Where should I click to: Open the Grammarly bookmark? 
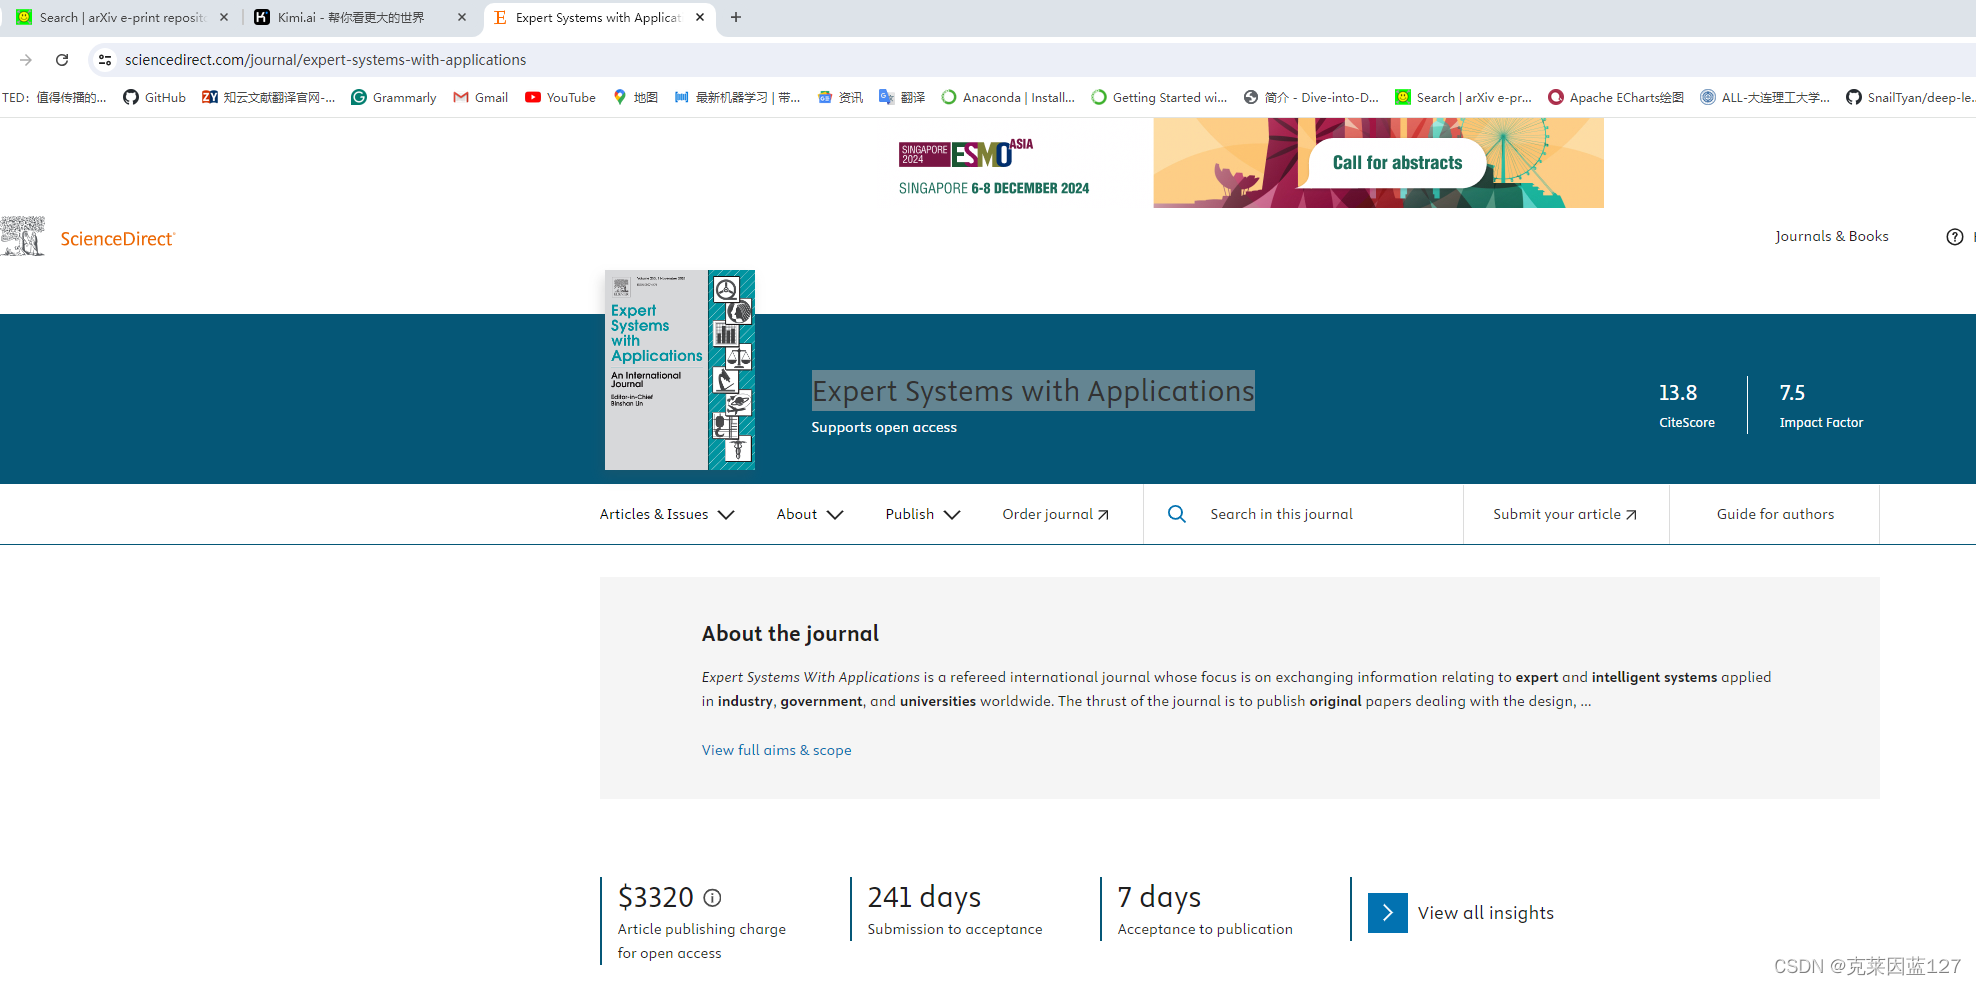[x=394, y=97]
